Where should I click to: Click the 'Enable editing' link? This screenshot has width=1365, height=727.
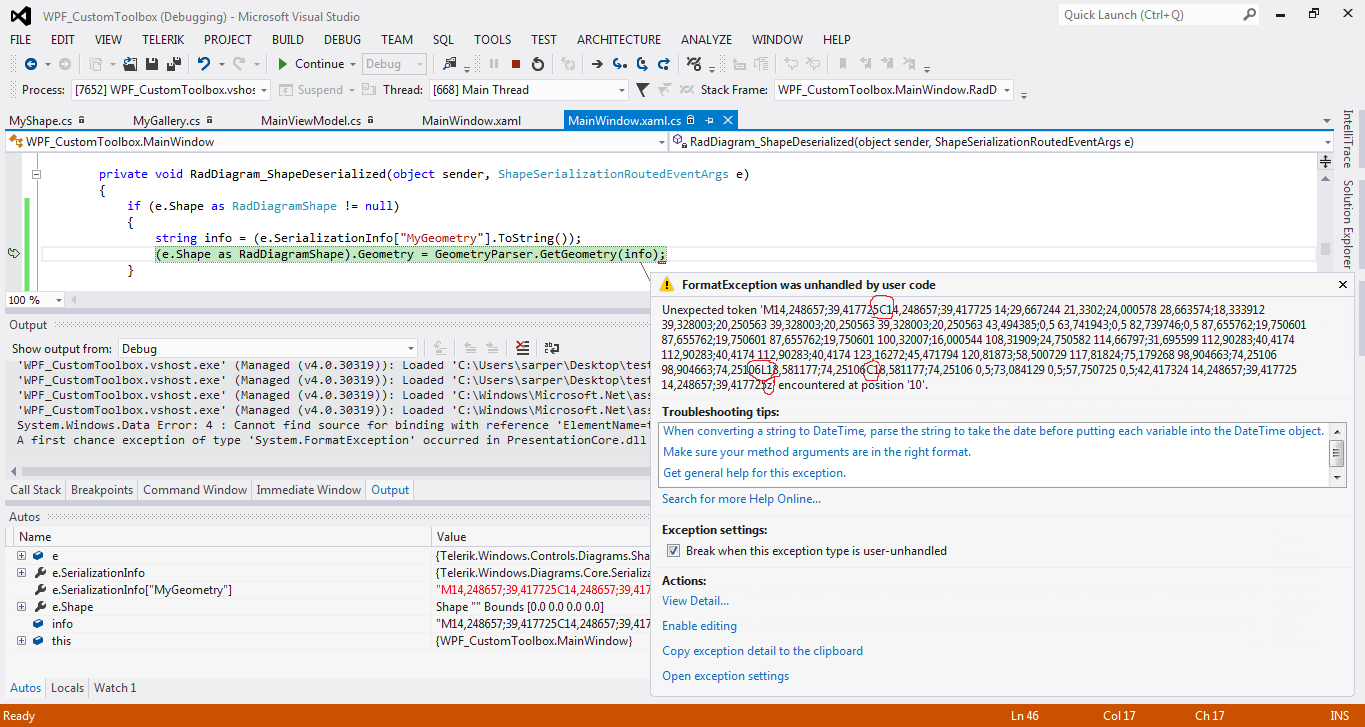click(x=699, y=626)
